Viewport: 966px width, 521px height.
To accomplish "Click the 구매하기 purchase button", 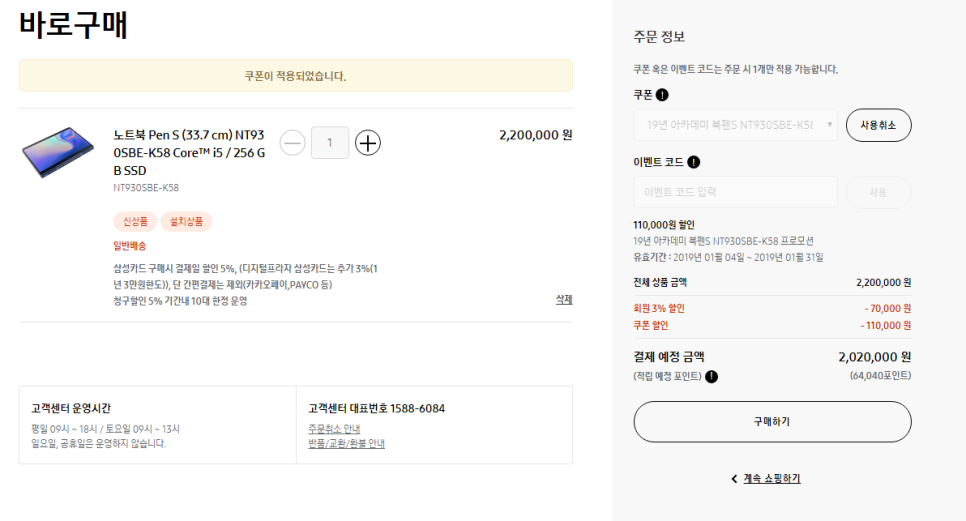I will pos(772,422).
